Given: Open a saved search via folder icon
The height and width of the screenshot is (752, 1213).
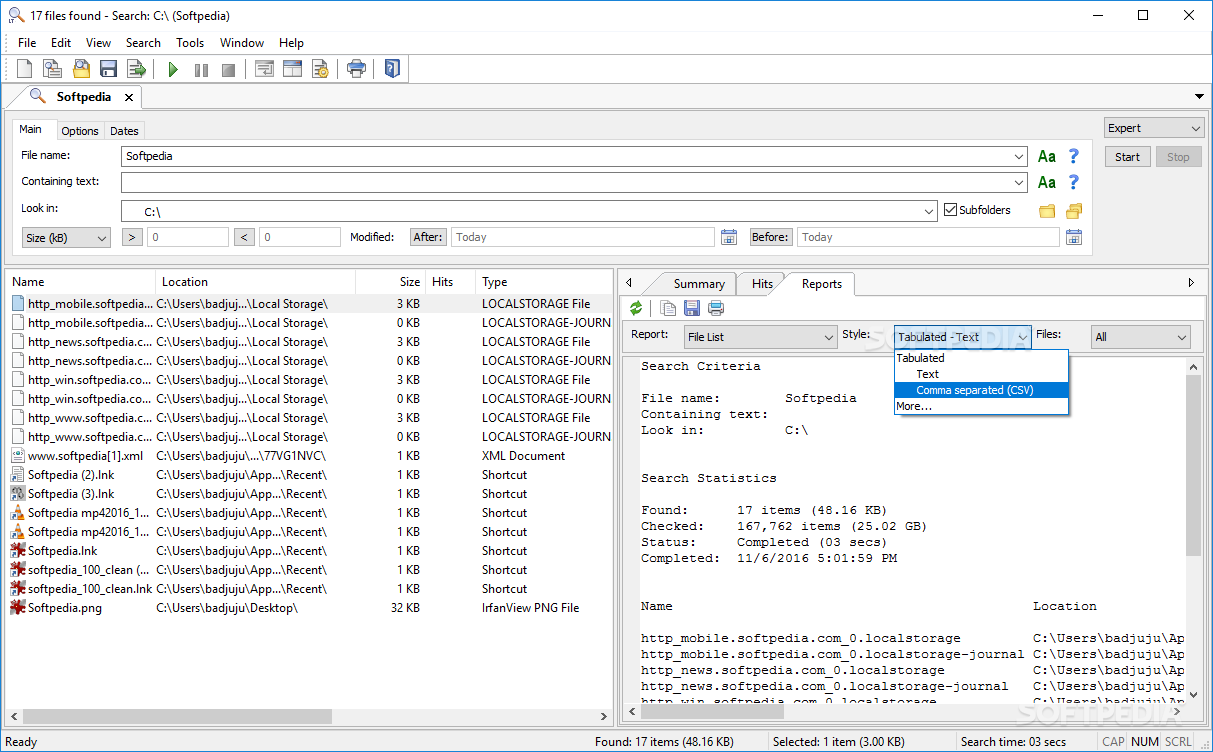Looking at the screenshot, I should [x=81, y=69].
